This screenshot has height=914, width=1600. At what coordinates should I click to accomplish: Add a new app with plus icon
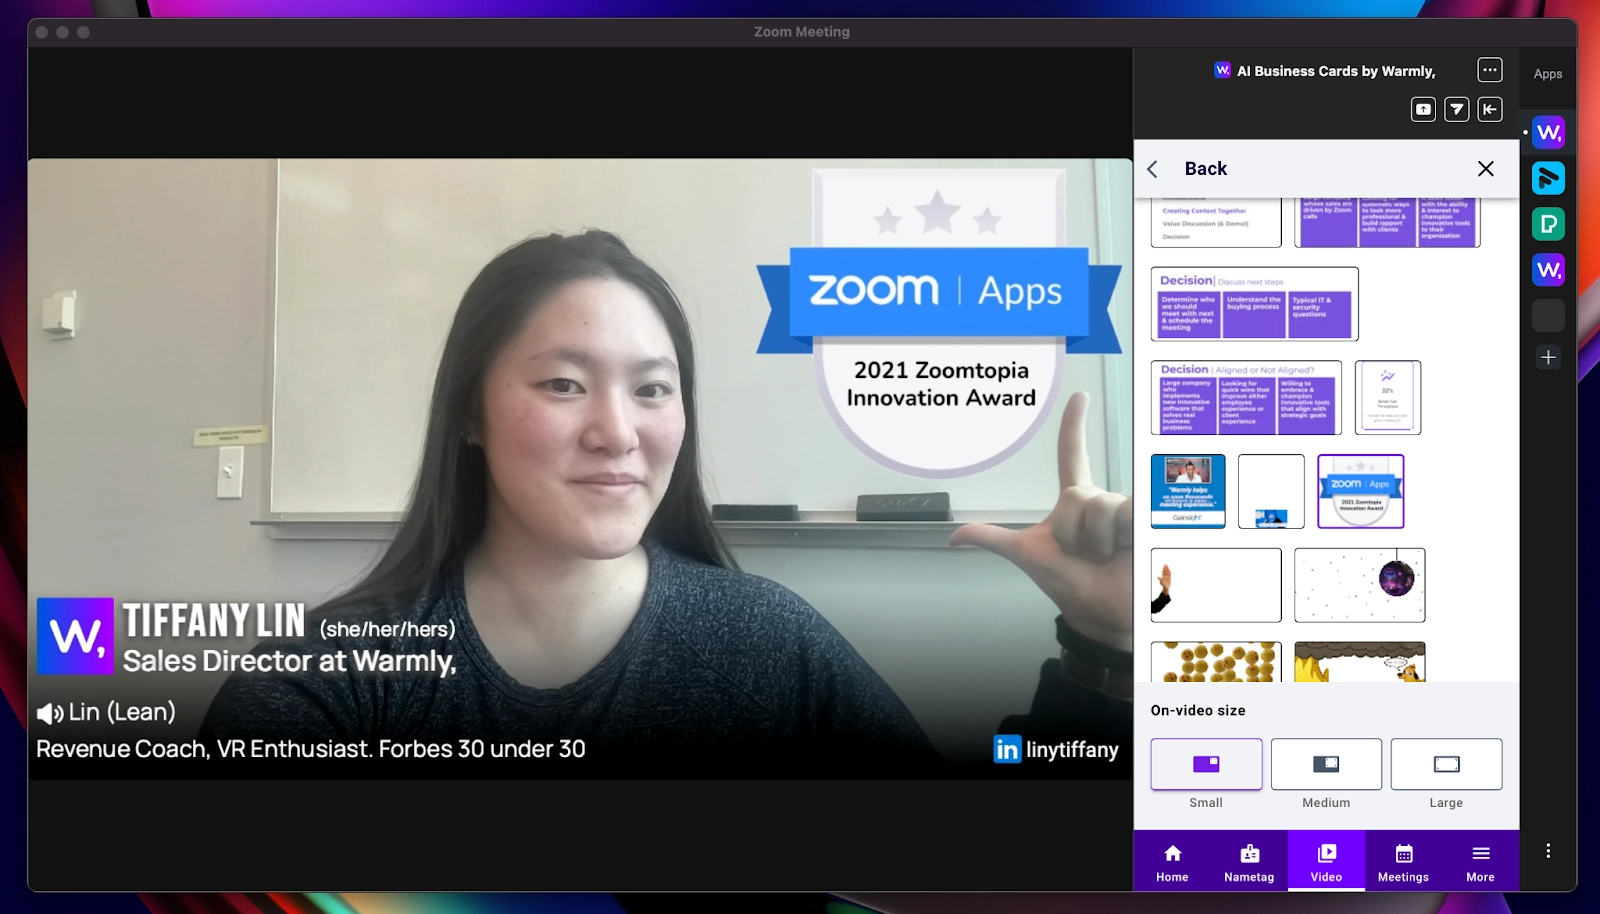coord(1548,357)
